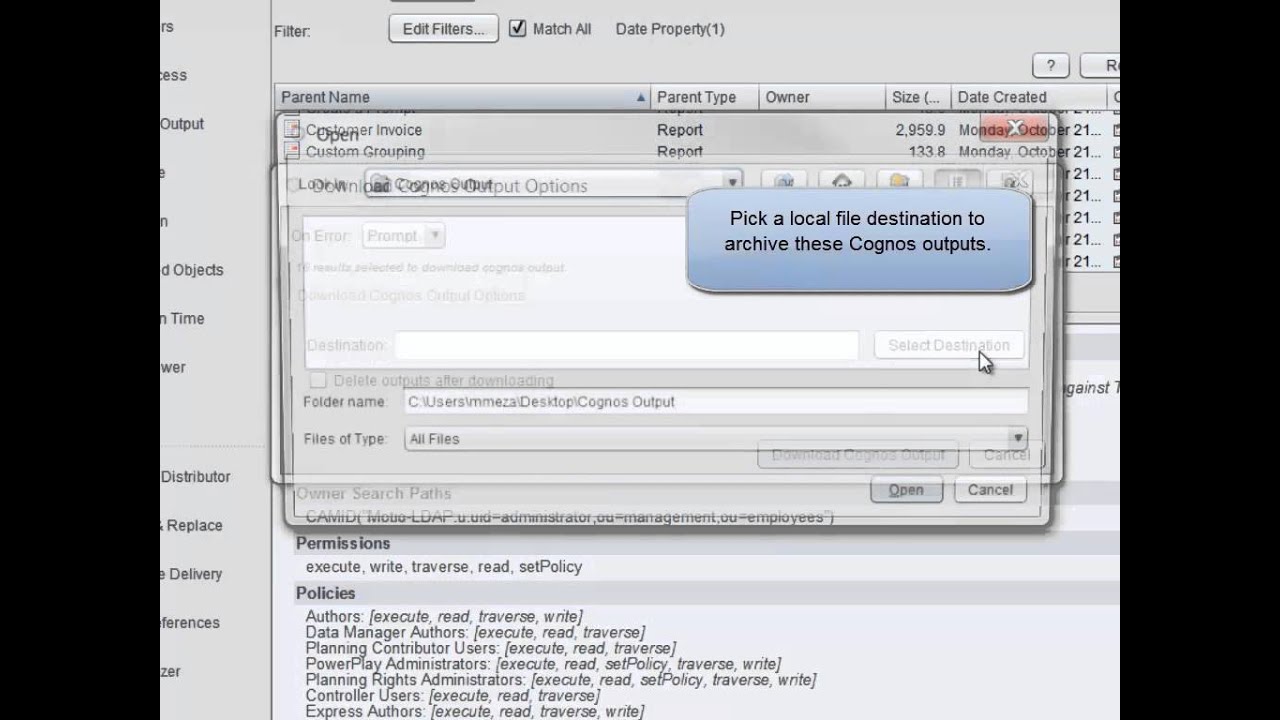
Task: Click the Planning Contributor Users policy line
Action: (491, 648)
